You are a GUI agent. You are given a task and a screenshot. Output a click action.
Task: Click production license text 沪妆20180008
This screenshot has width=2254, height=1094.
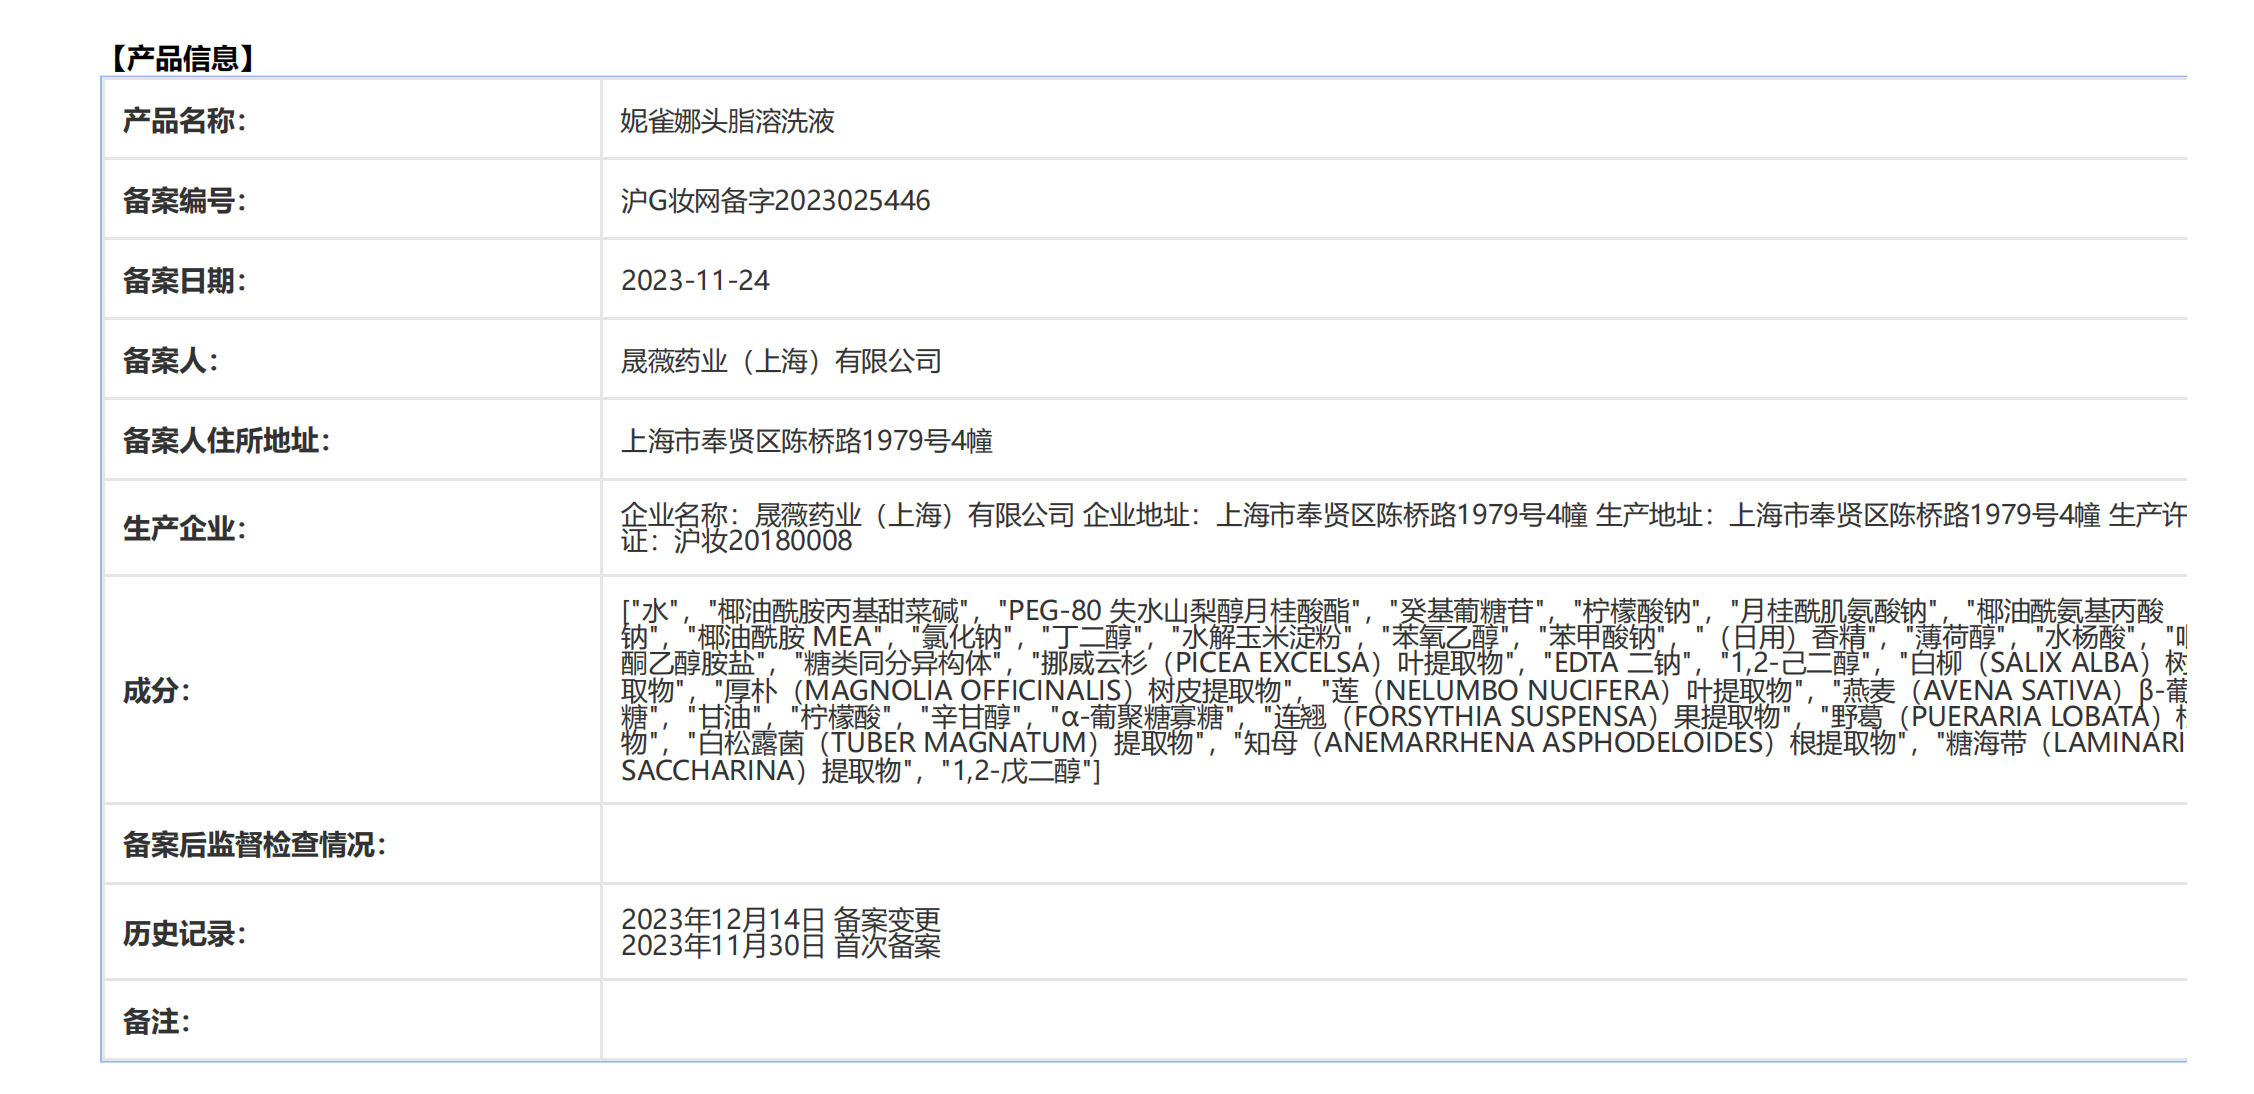pos(762,542)
